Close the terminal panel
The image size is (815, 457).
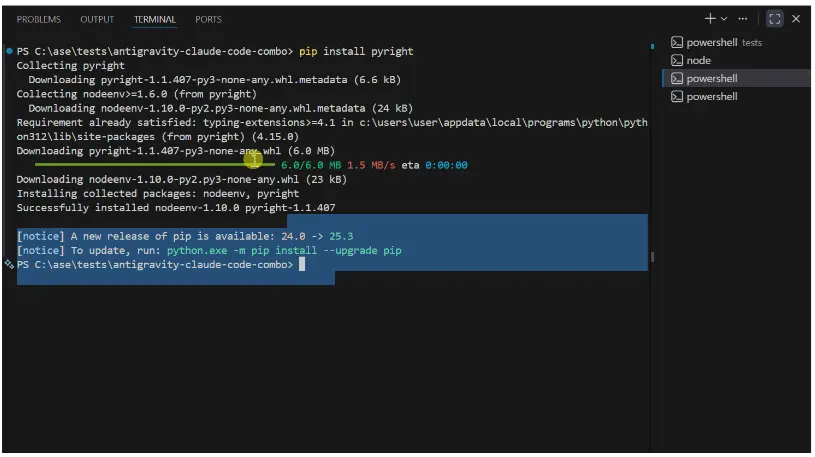796,19
